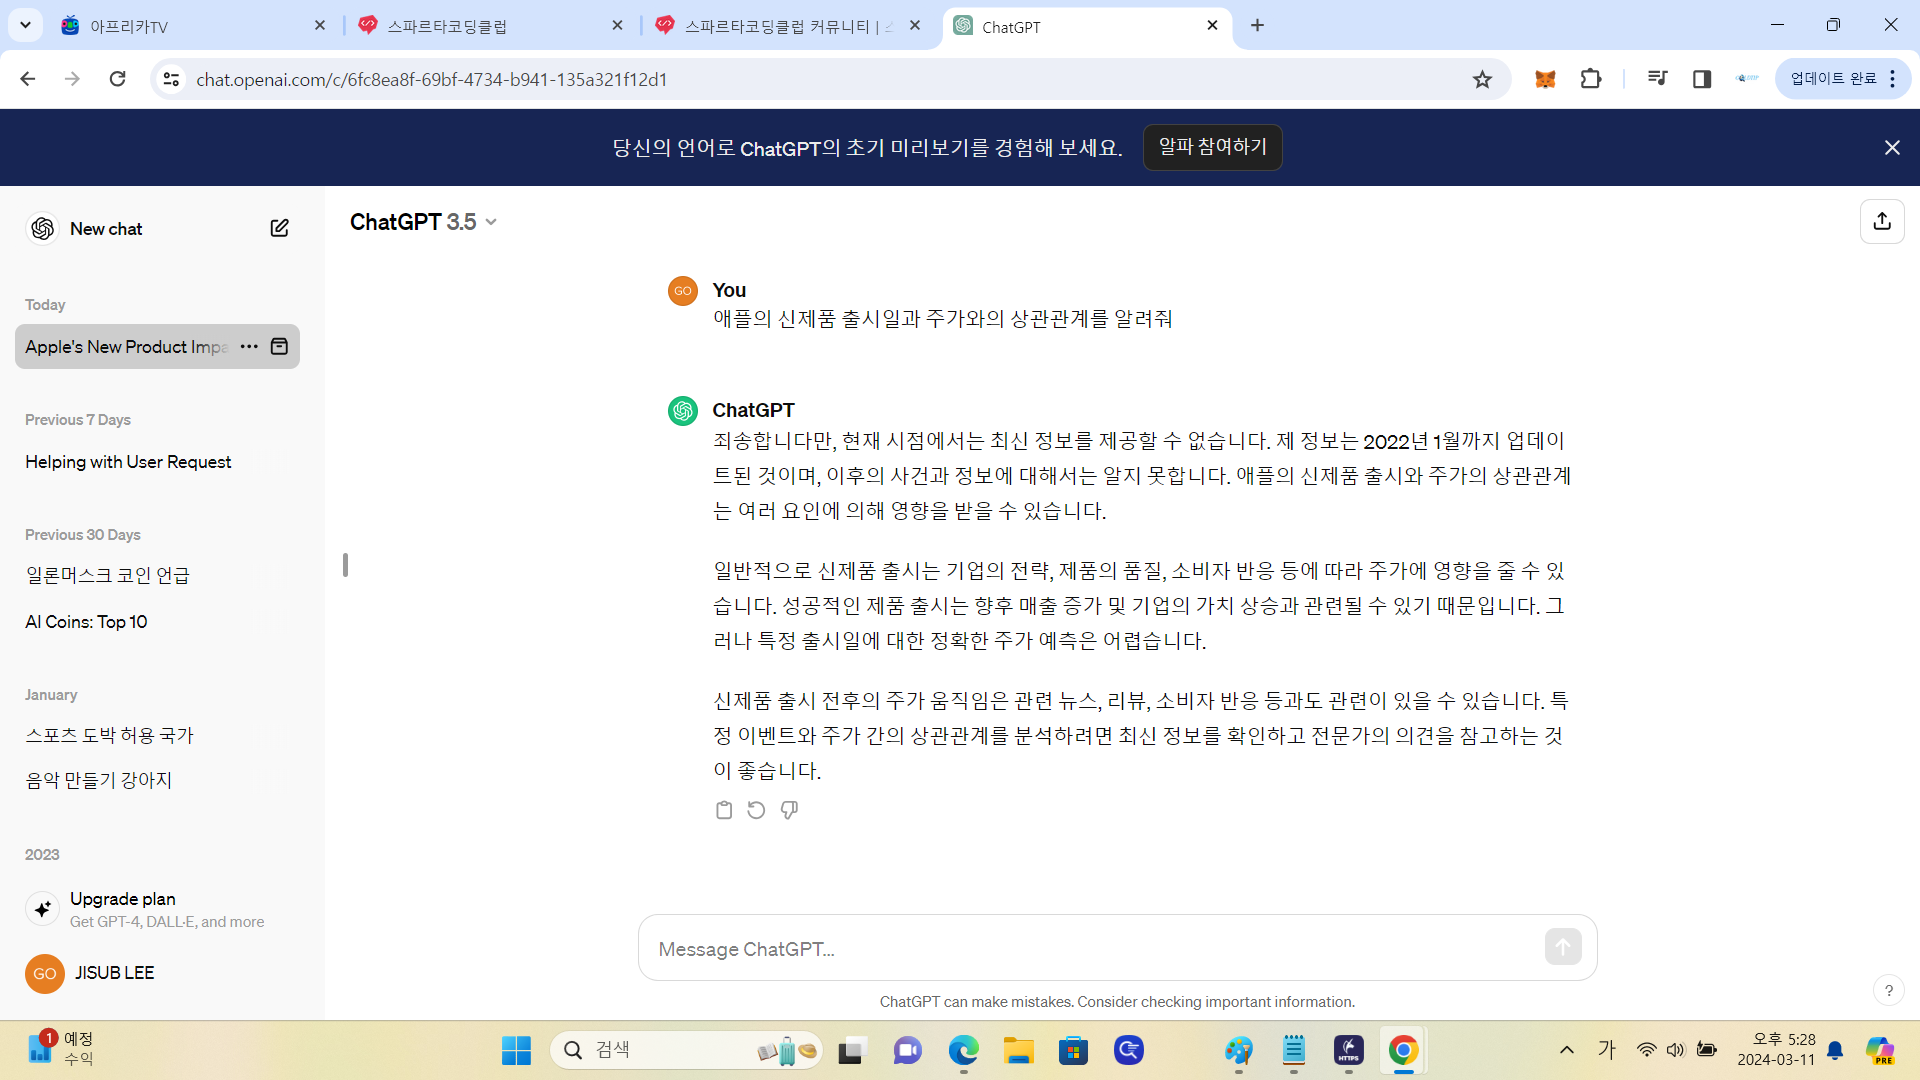The width and height of the screenshot is (1920, 1080).
Task: Click the ChatGPT logo beside New chat
Action: click(x=42, y=228)
